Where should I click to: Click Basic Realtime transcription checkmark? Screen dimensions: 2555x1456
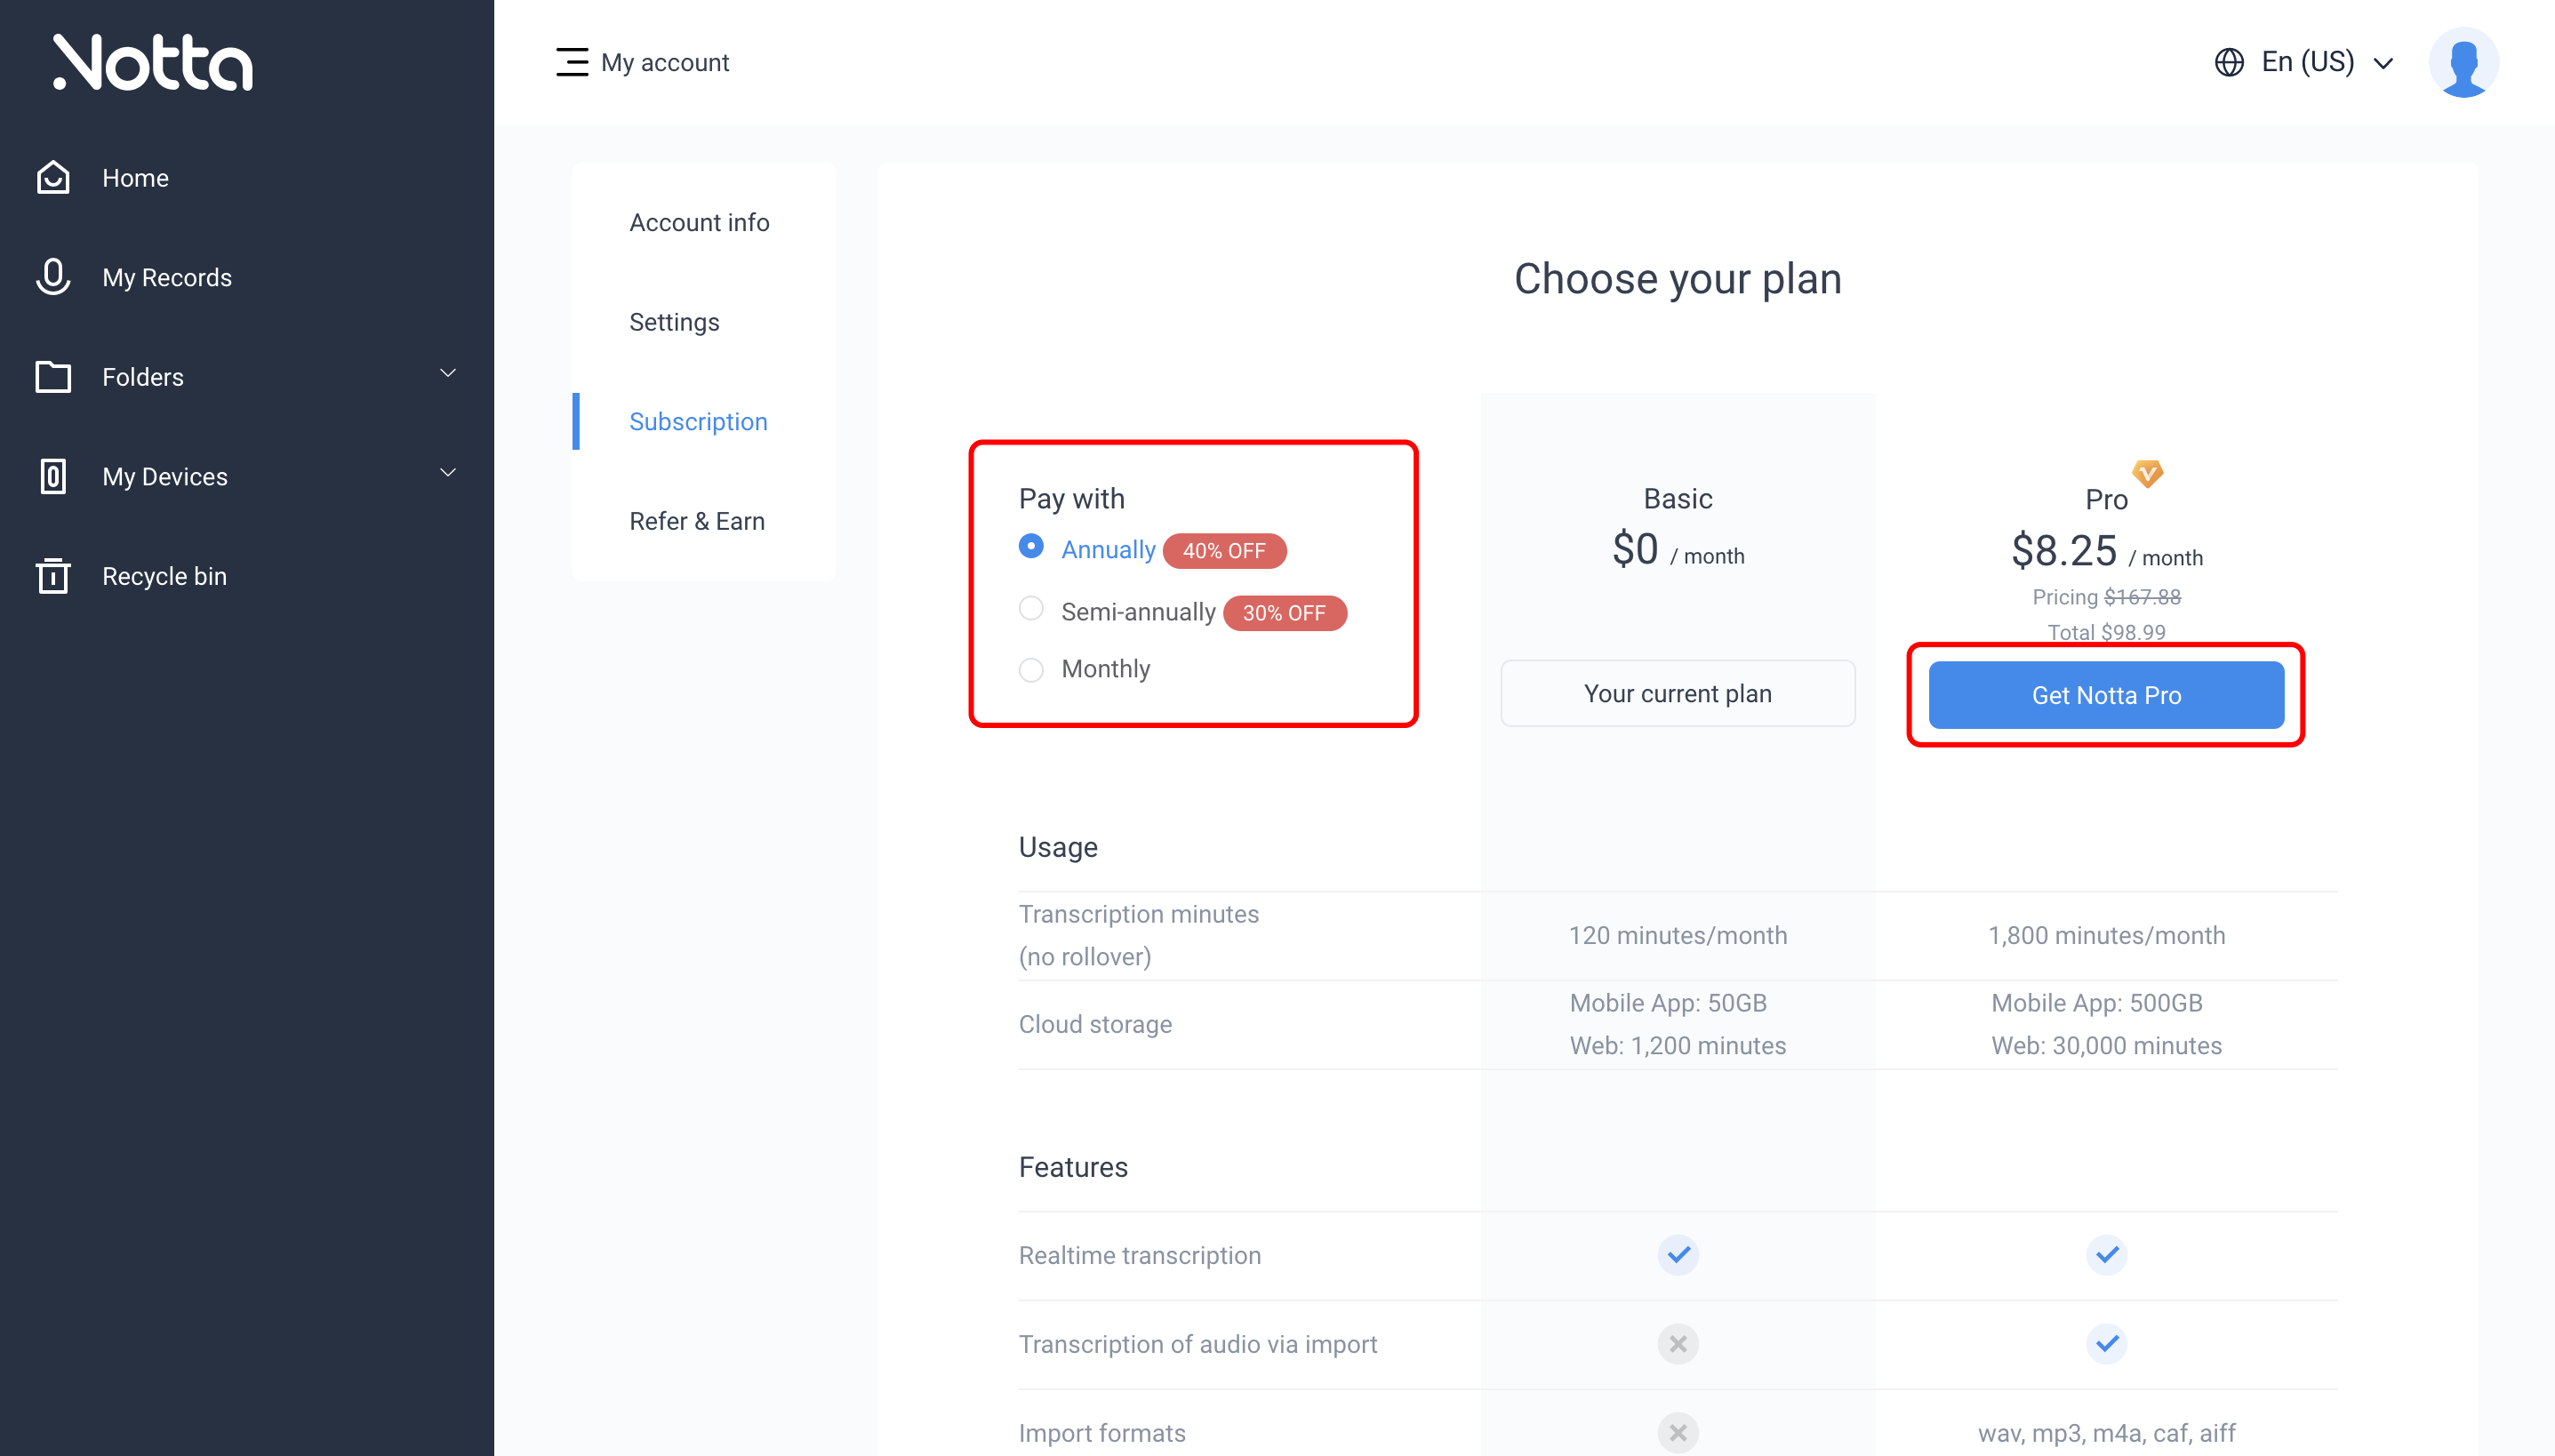(1678, 1254)
